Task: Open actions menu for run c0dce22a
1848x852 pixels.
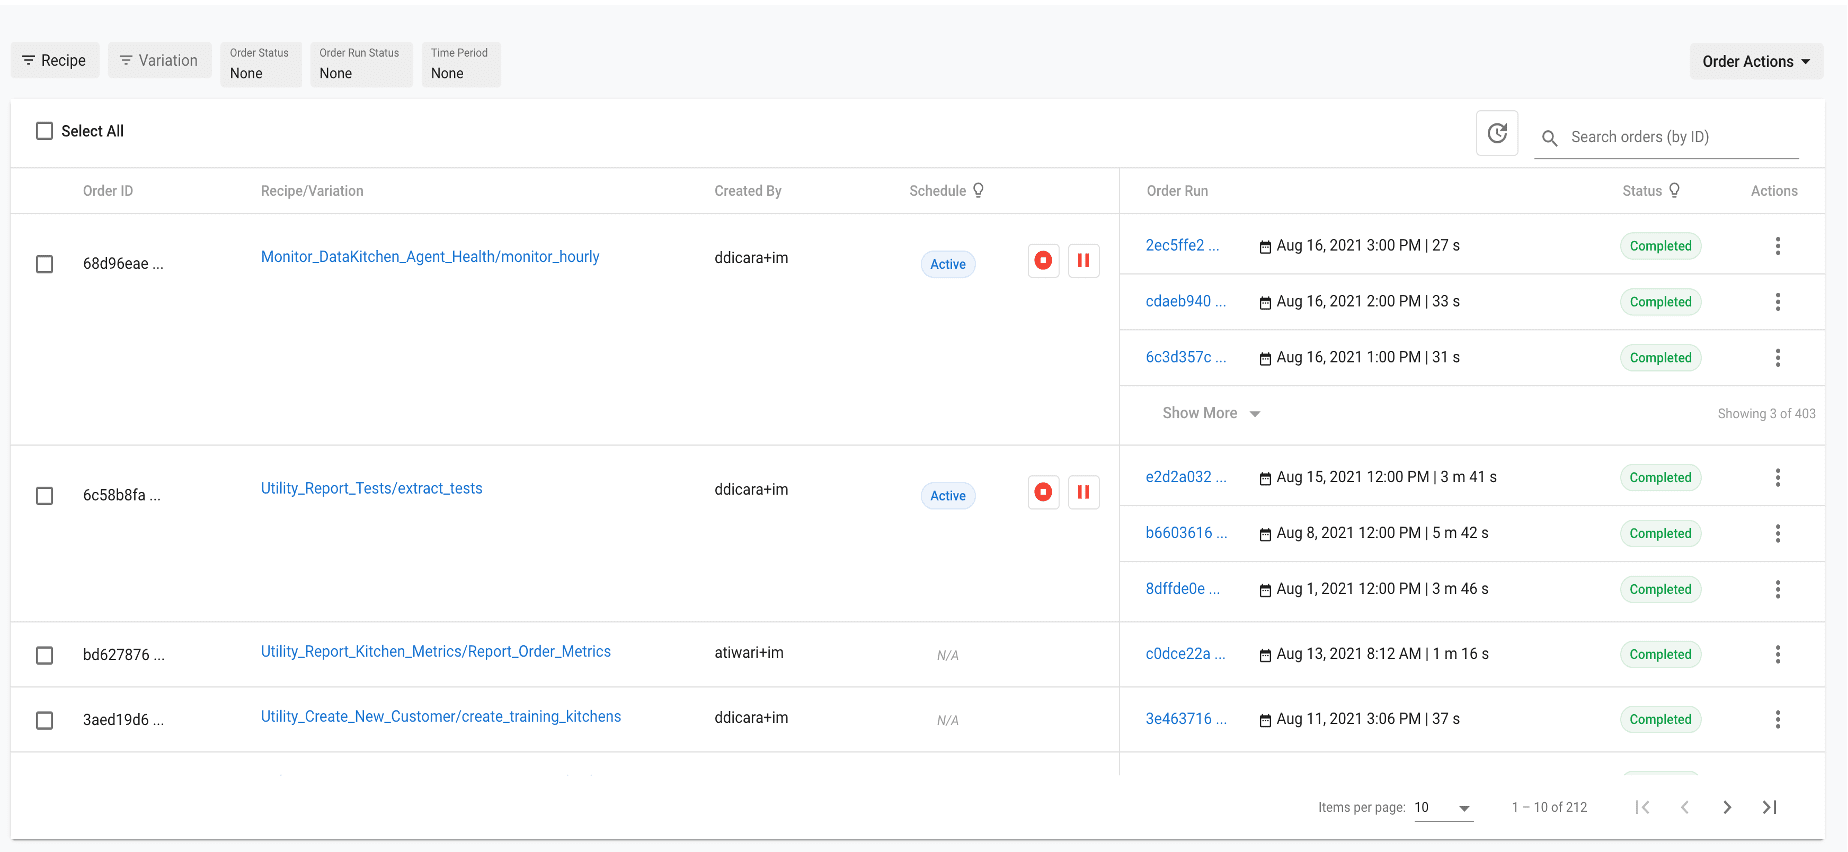Action: click(x=1777, y=654)
